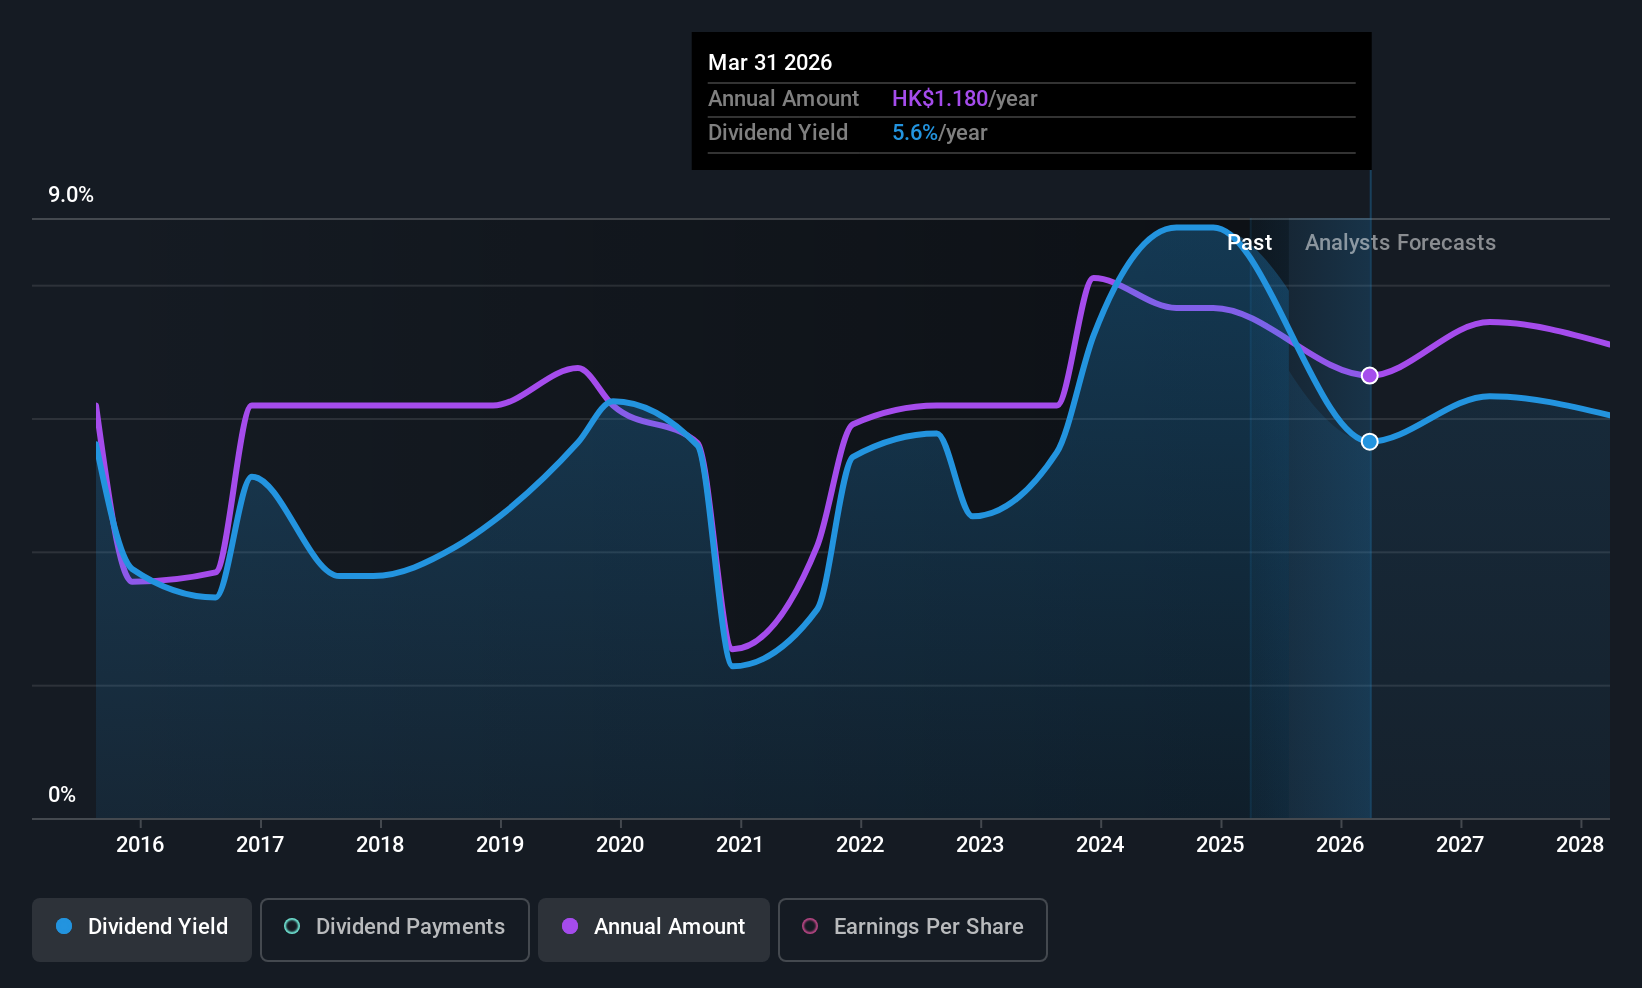
Task: Click the HK$1.180 annual amount value
Action: (940, 98)
